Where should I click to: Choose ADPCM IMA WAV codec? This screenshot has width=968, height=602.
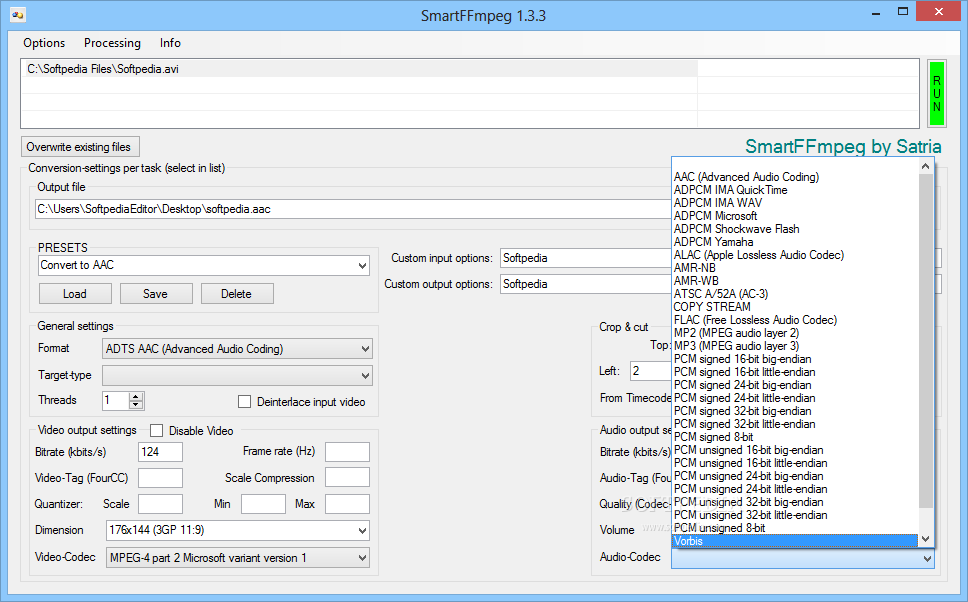tap(795, 203)
